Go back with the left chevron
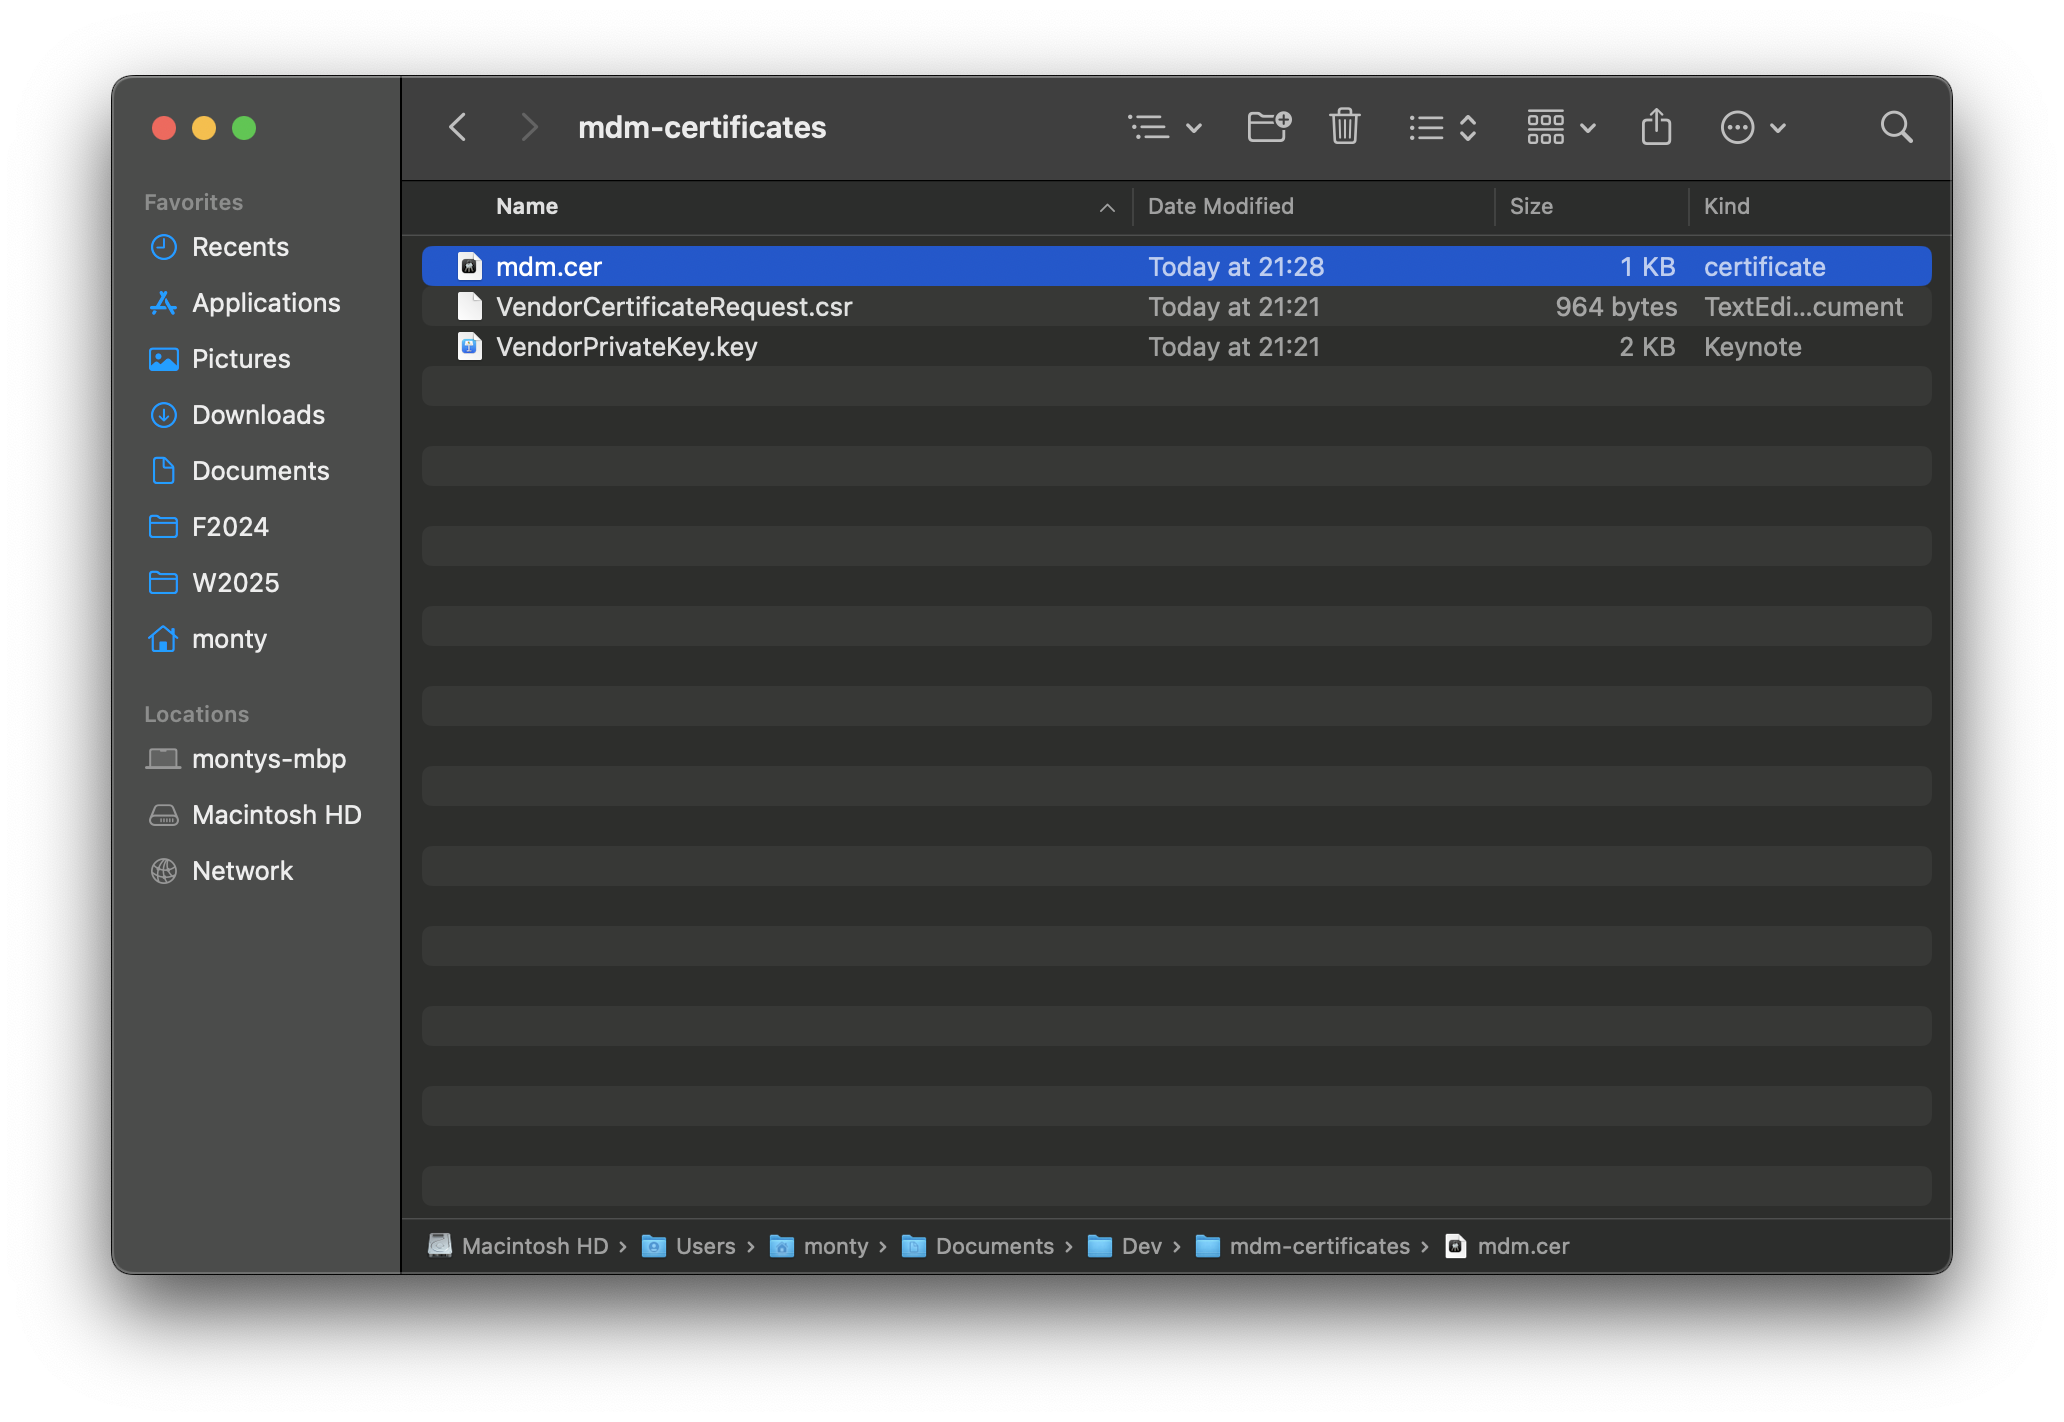 pos(458,127)
